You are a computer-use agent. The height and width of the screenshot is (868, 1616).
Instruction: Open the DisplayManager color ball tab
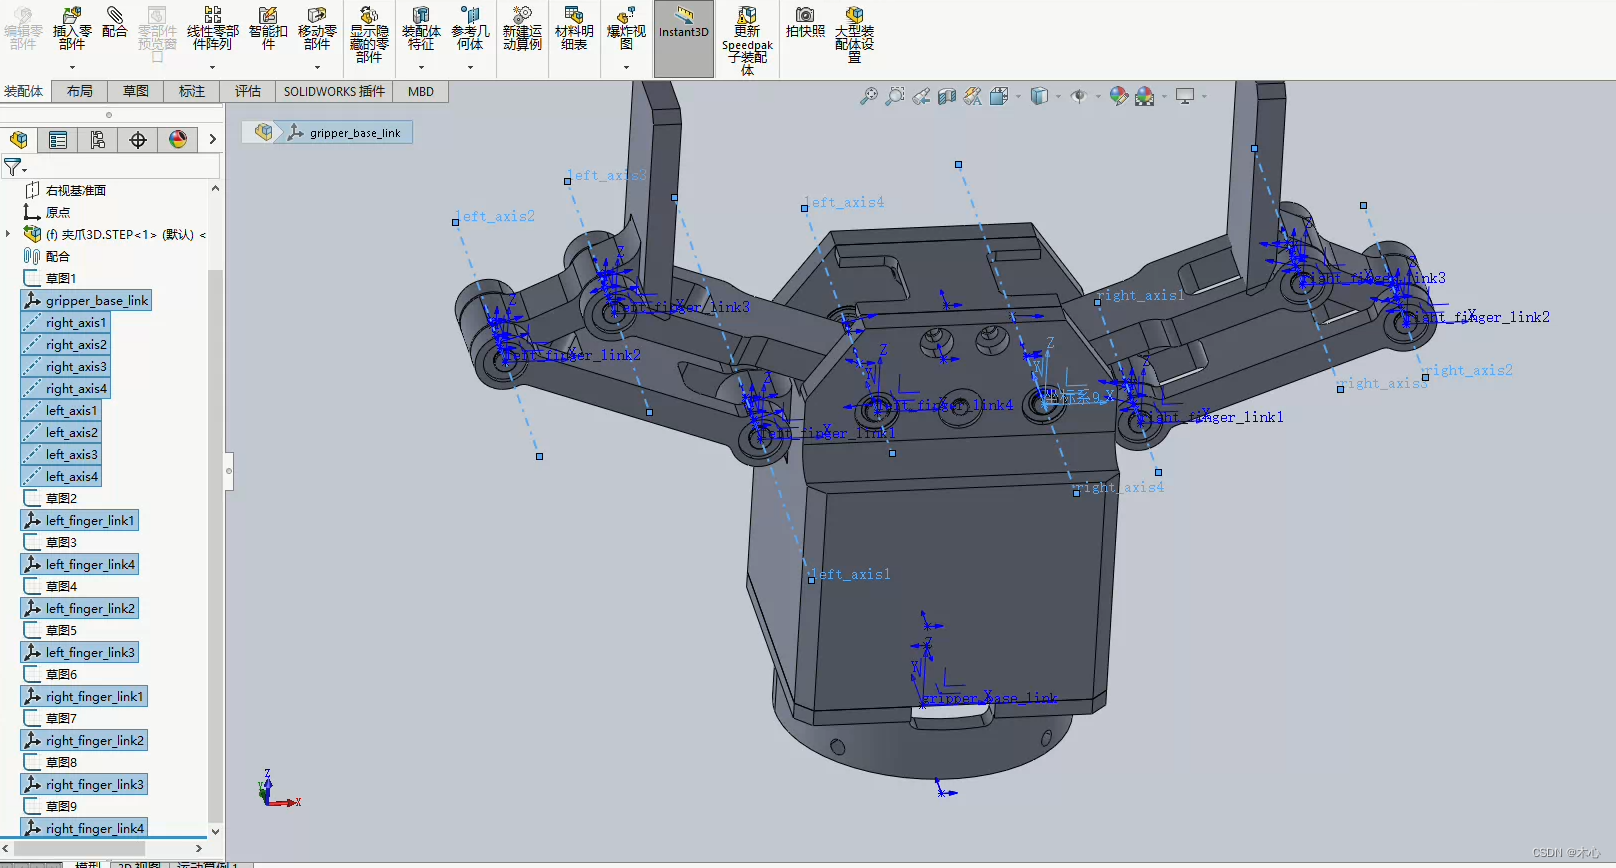point(178,140)
